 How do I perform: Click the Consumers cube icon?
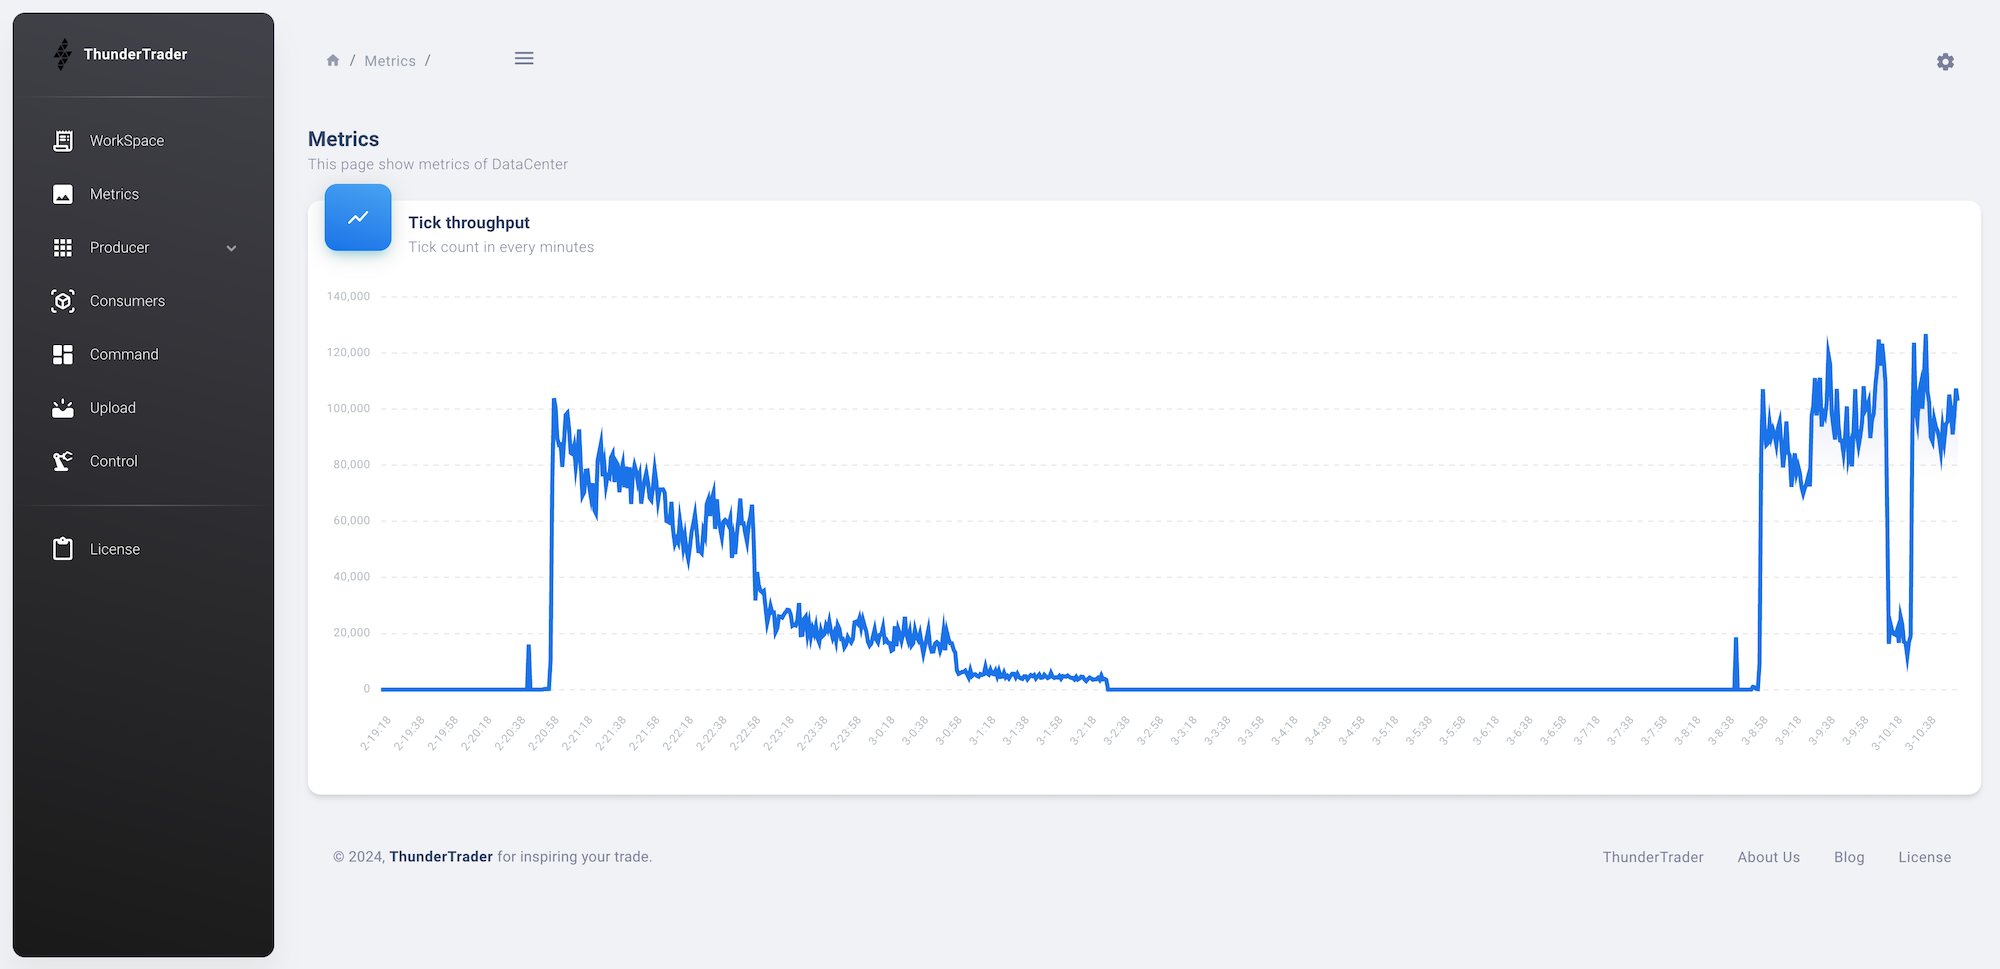[63, 301]
